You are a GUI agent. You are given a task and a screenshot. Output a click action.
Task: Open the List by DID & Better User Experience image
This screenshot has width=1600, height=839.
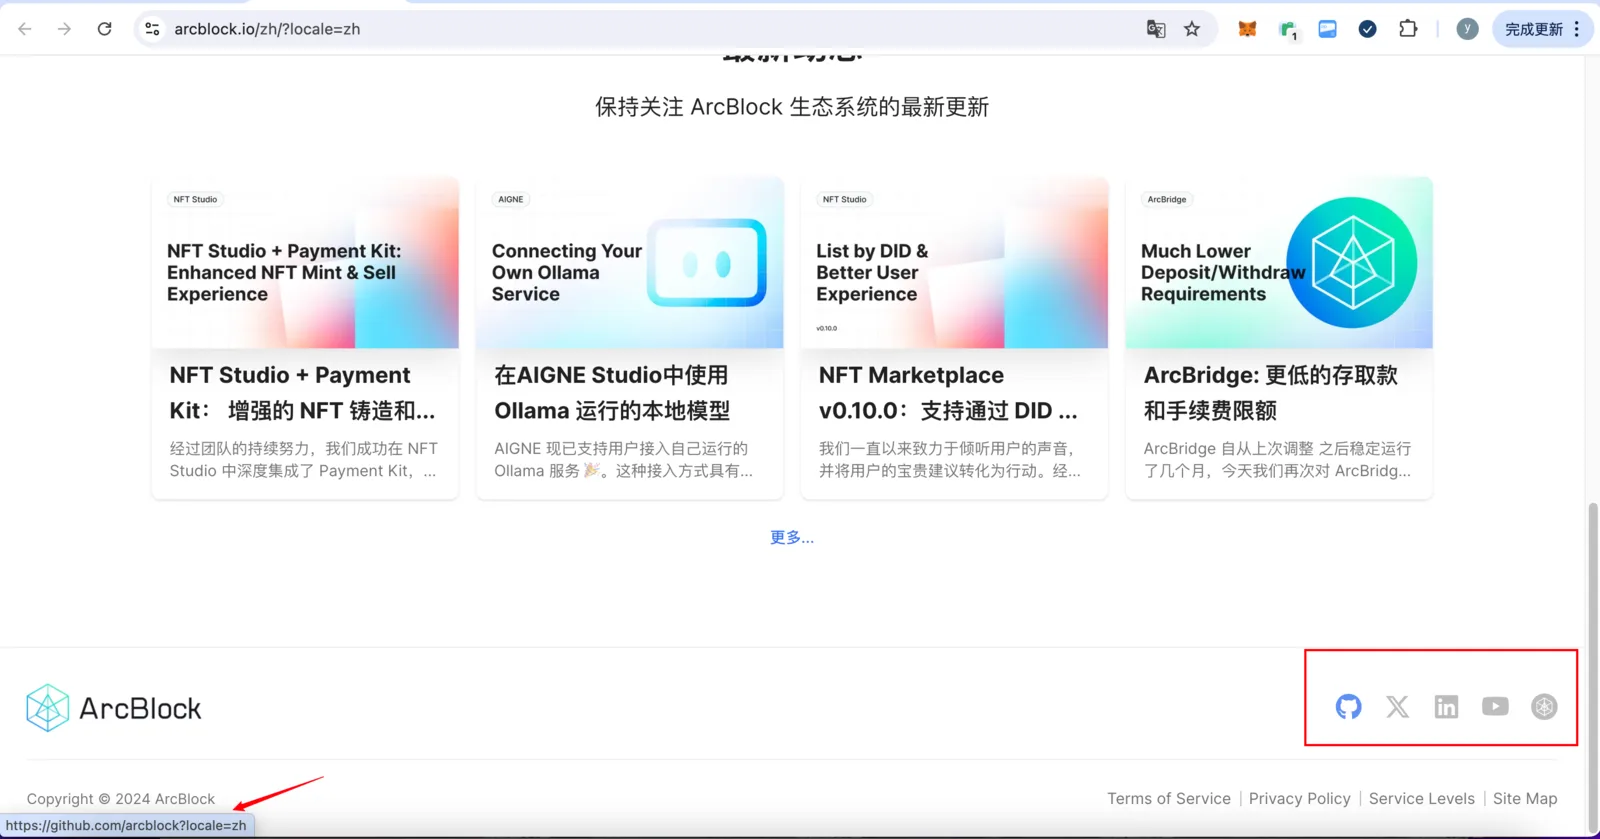tap(954, 263)
